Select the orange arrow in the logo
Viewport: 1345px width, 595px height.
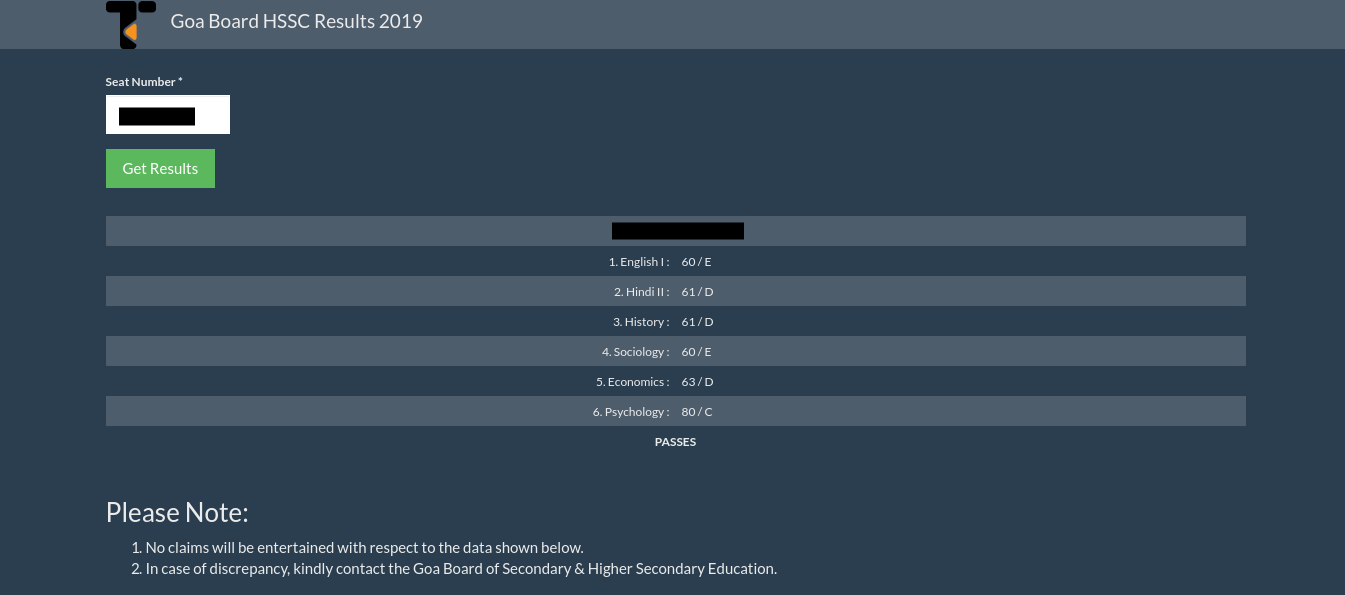tap(131, 34)
